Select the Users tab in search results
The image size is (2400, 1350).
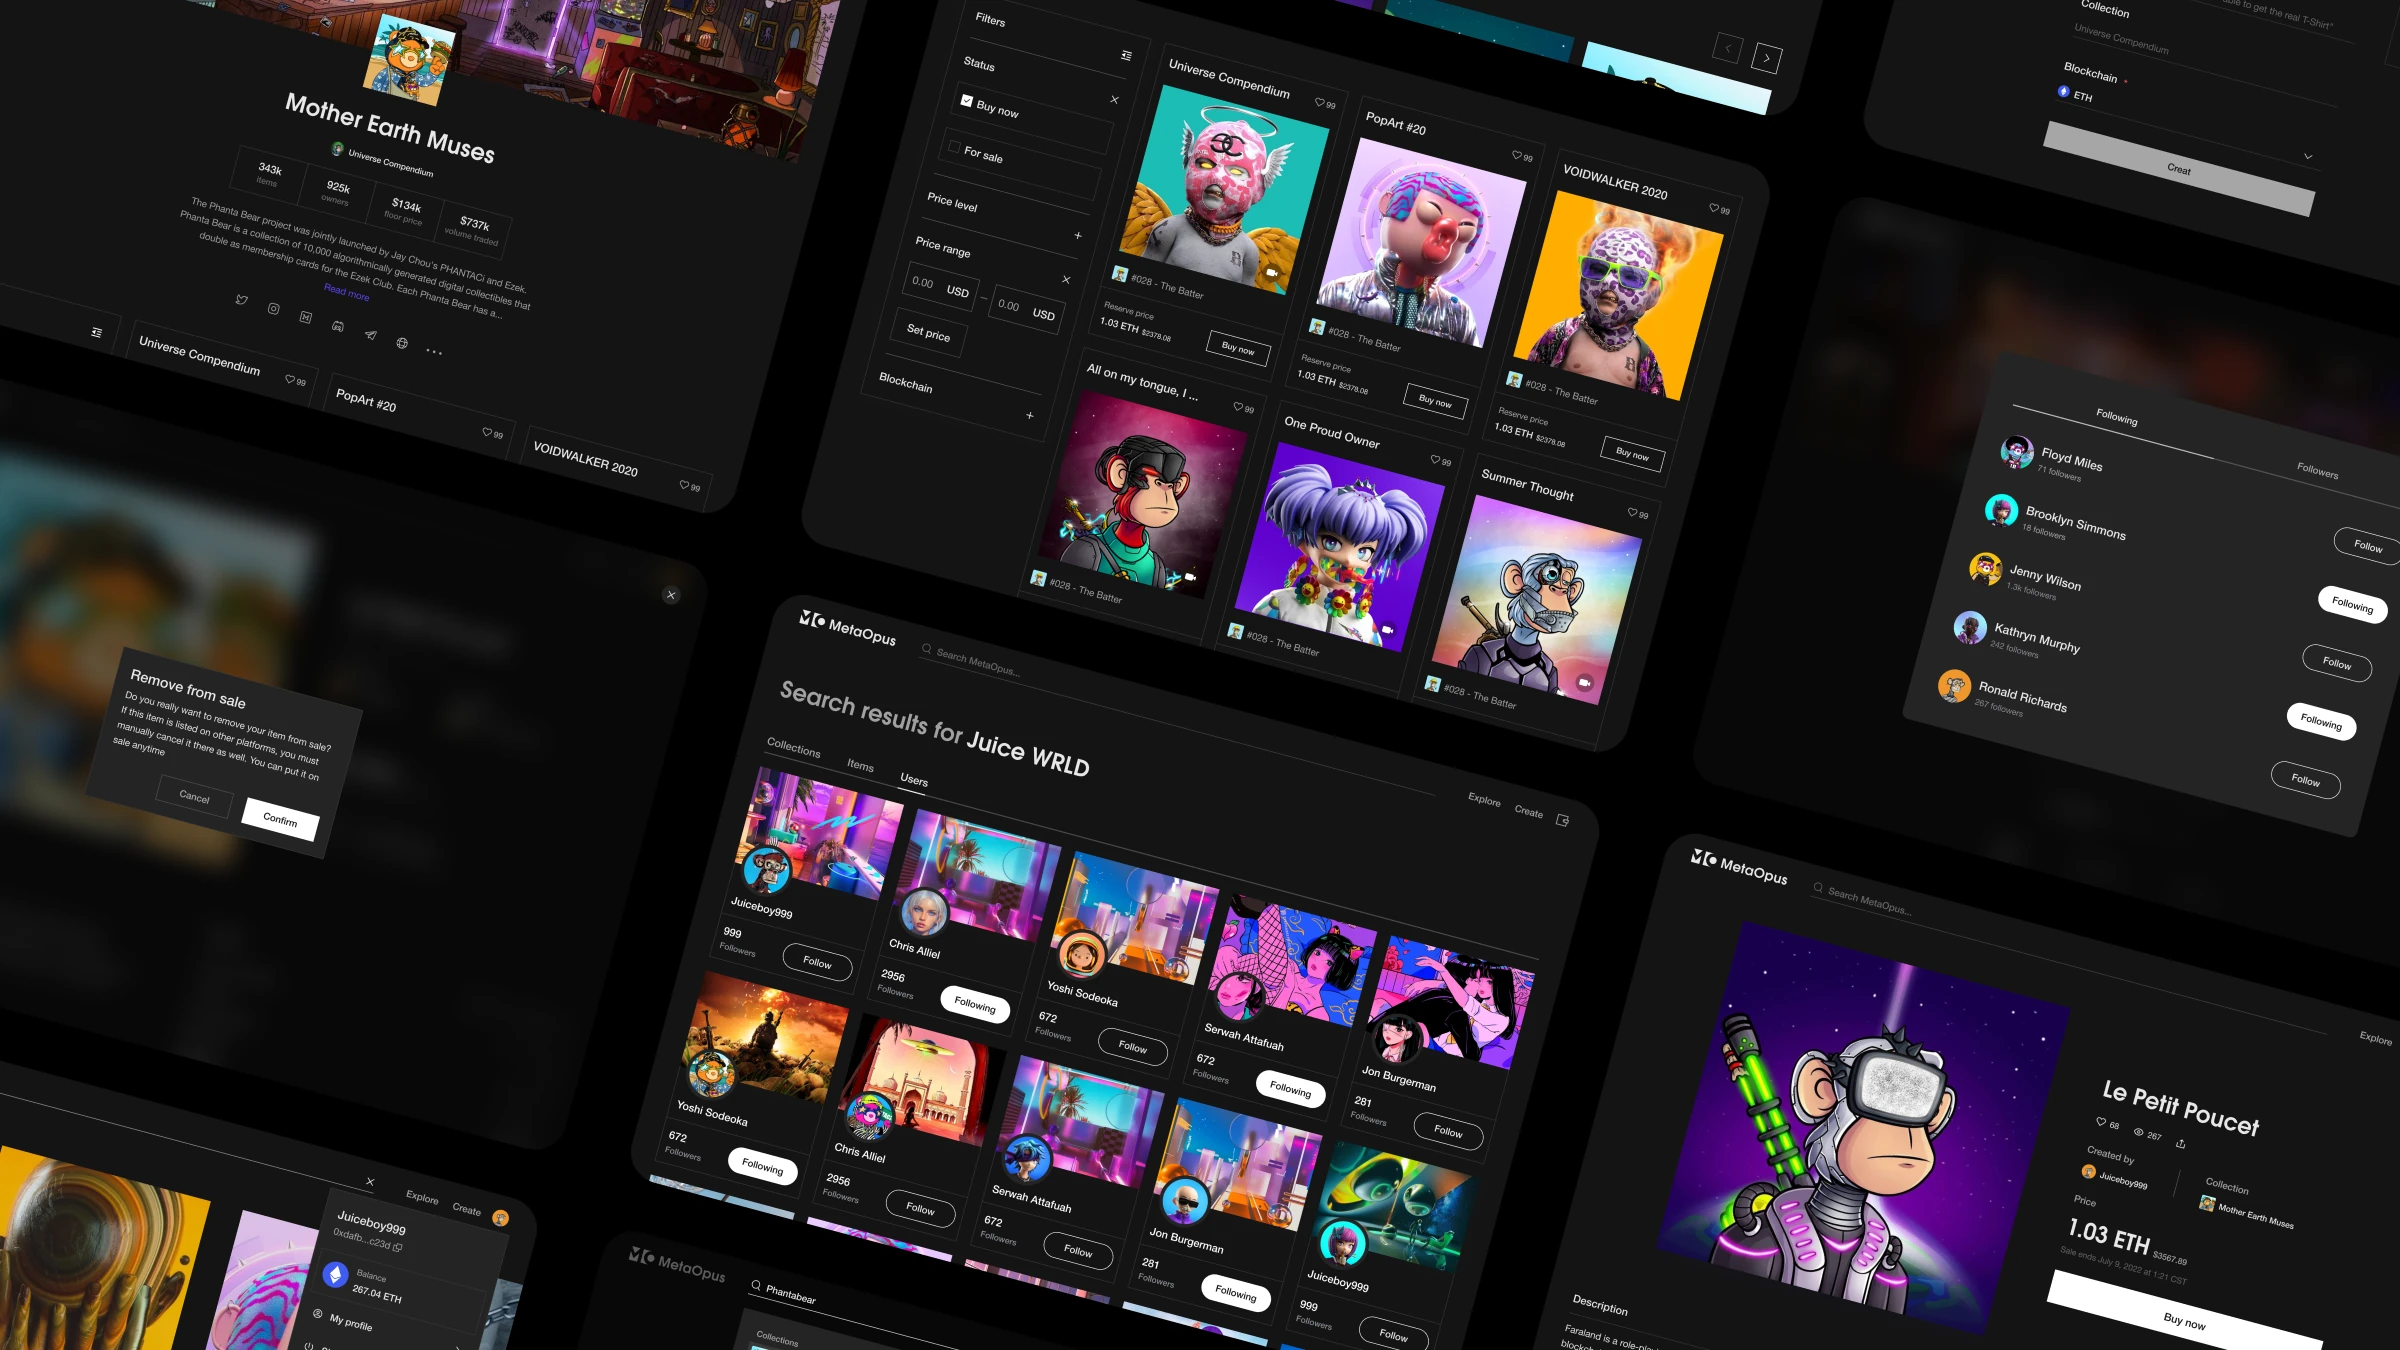[x=914, y=780]
